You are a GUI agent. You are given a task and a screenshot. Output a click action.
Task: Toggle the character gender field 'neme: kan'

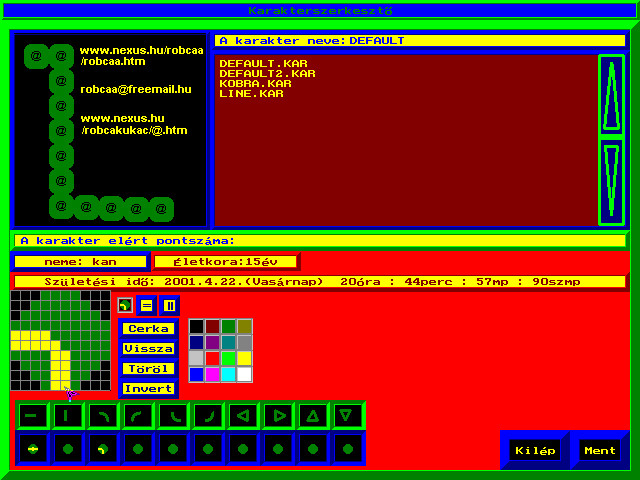(80, 262)
